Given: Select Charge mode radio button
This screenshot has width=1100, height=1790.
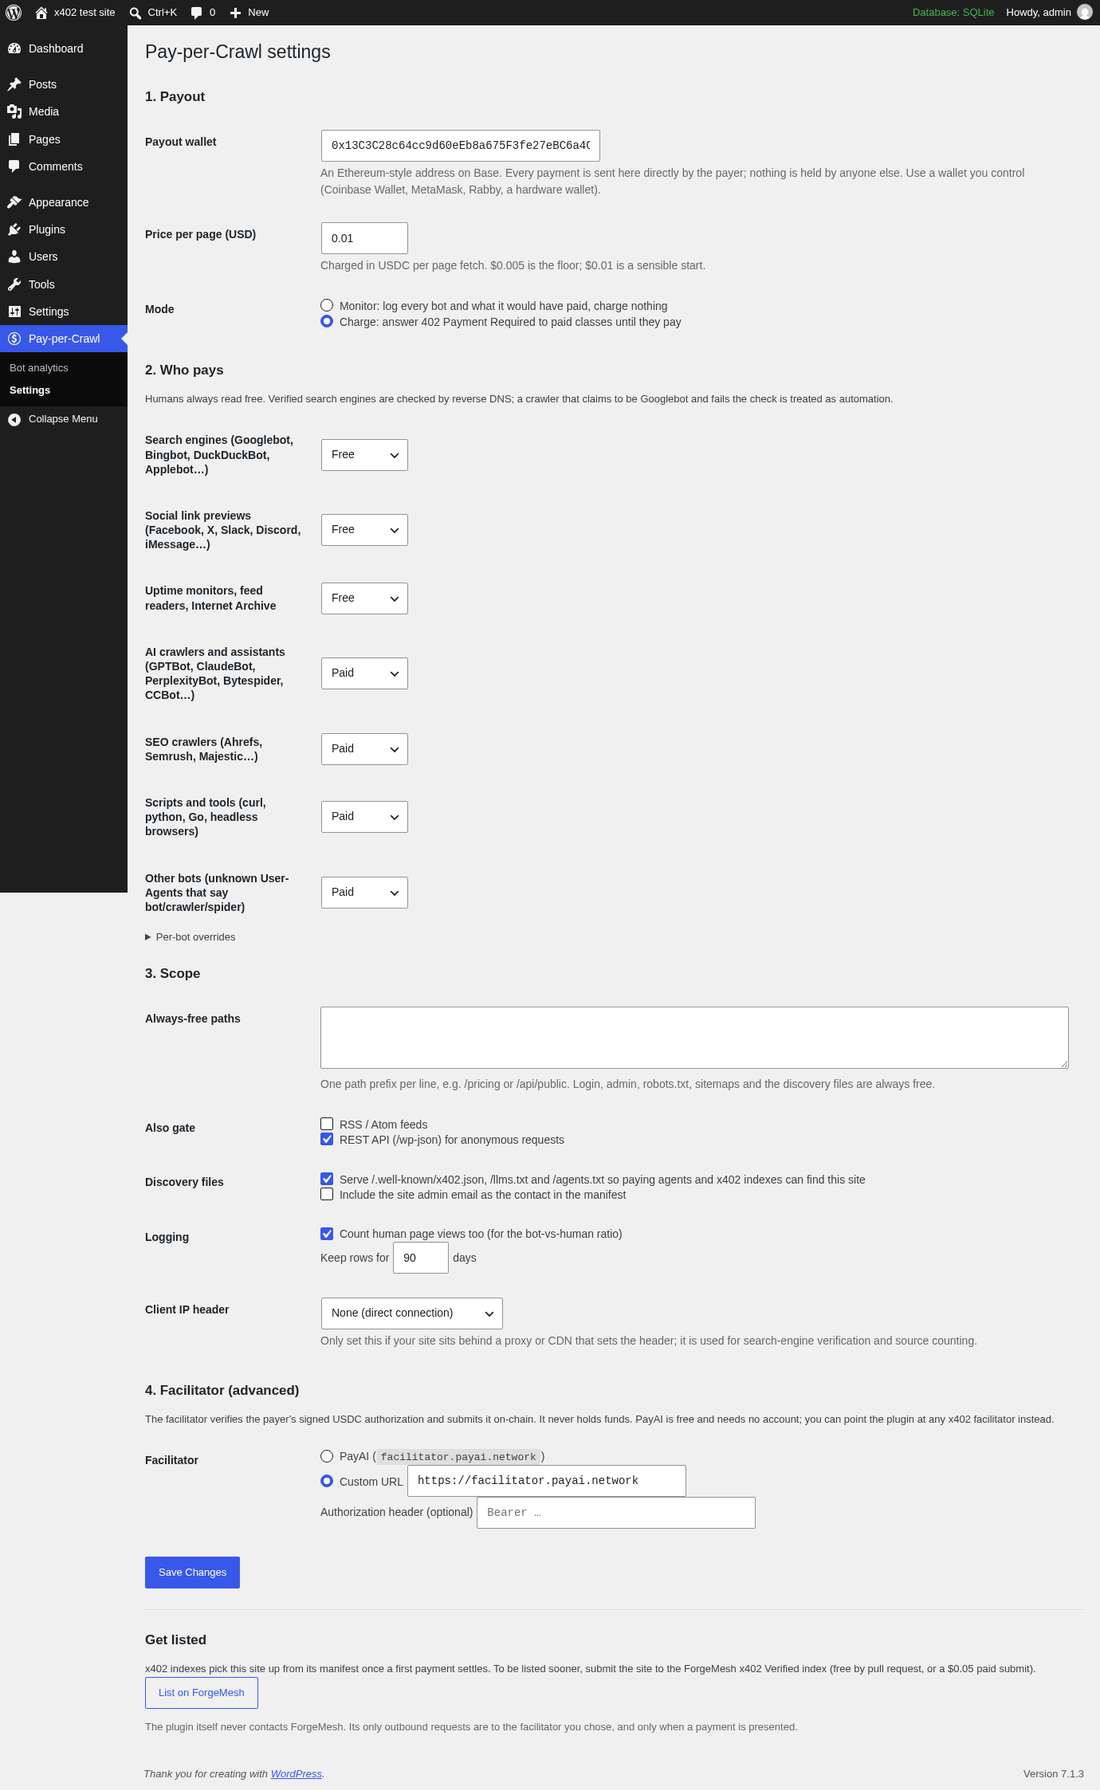Looking at the screenshot, I should click(x=327, y=321).
